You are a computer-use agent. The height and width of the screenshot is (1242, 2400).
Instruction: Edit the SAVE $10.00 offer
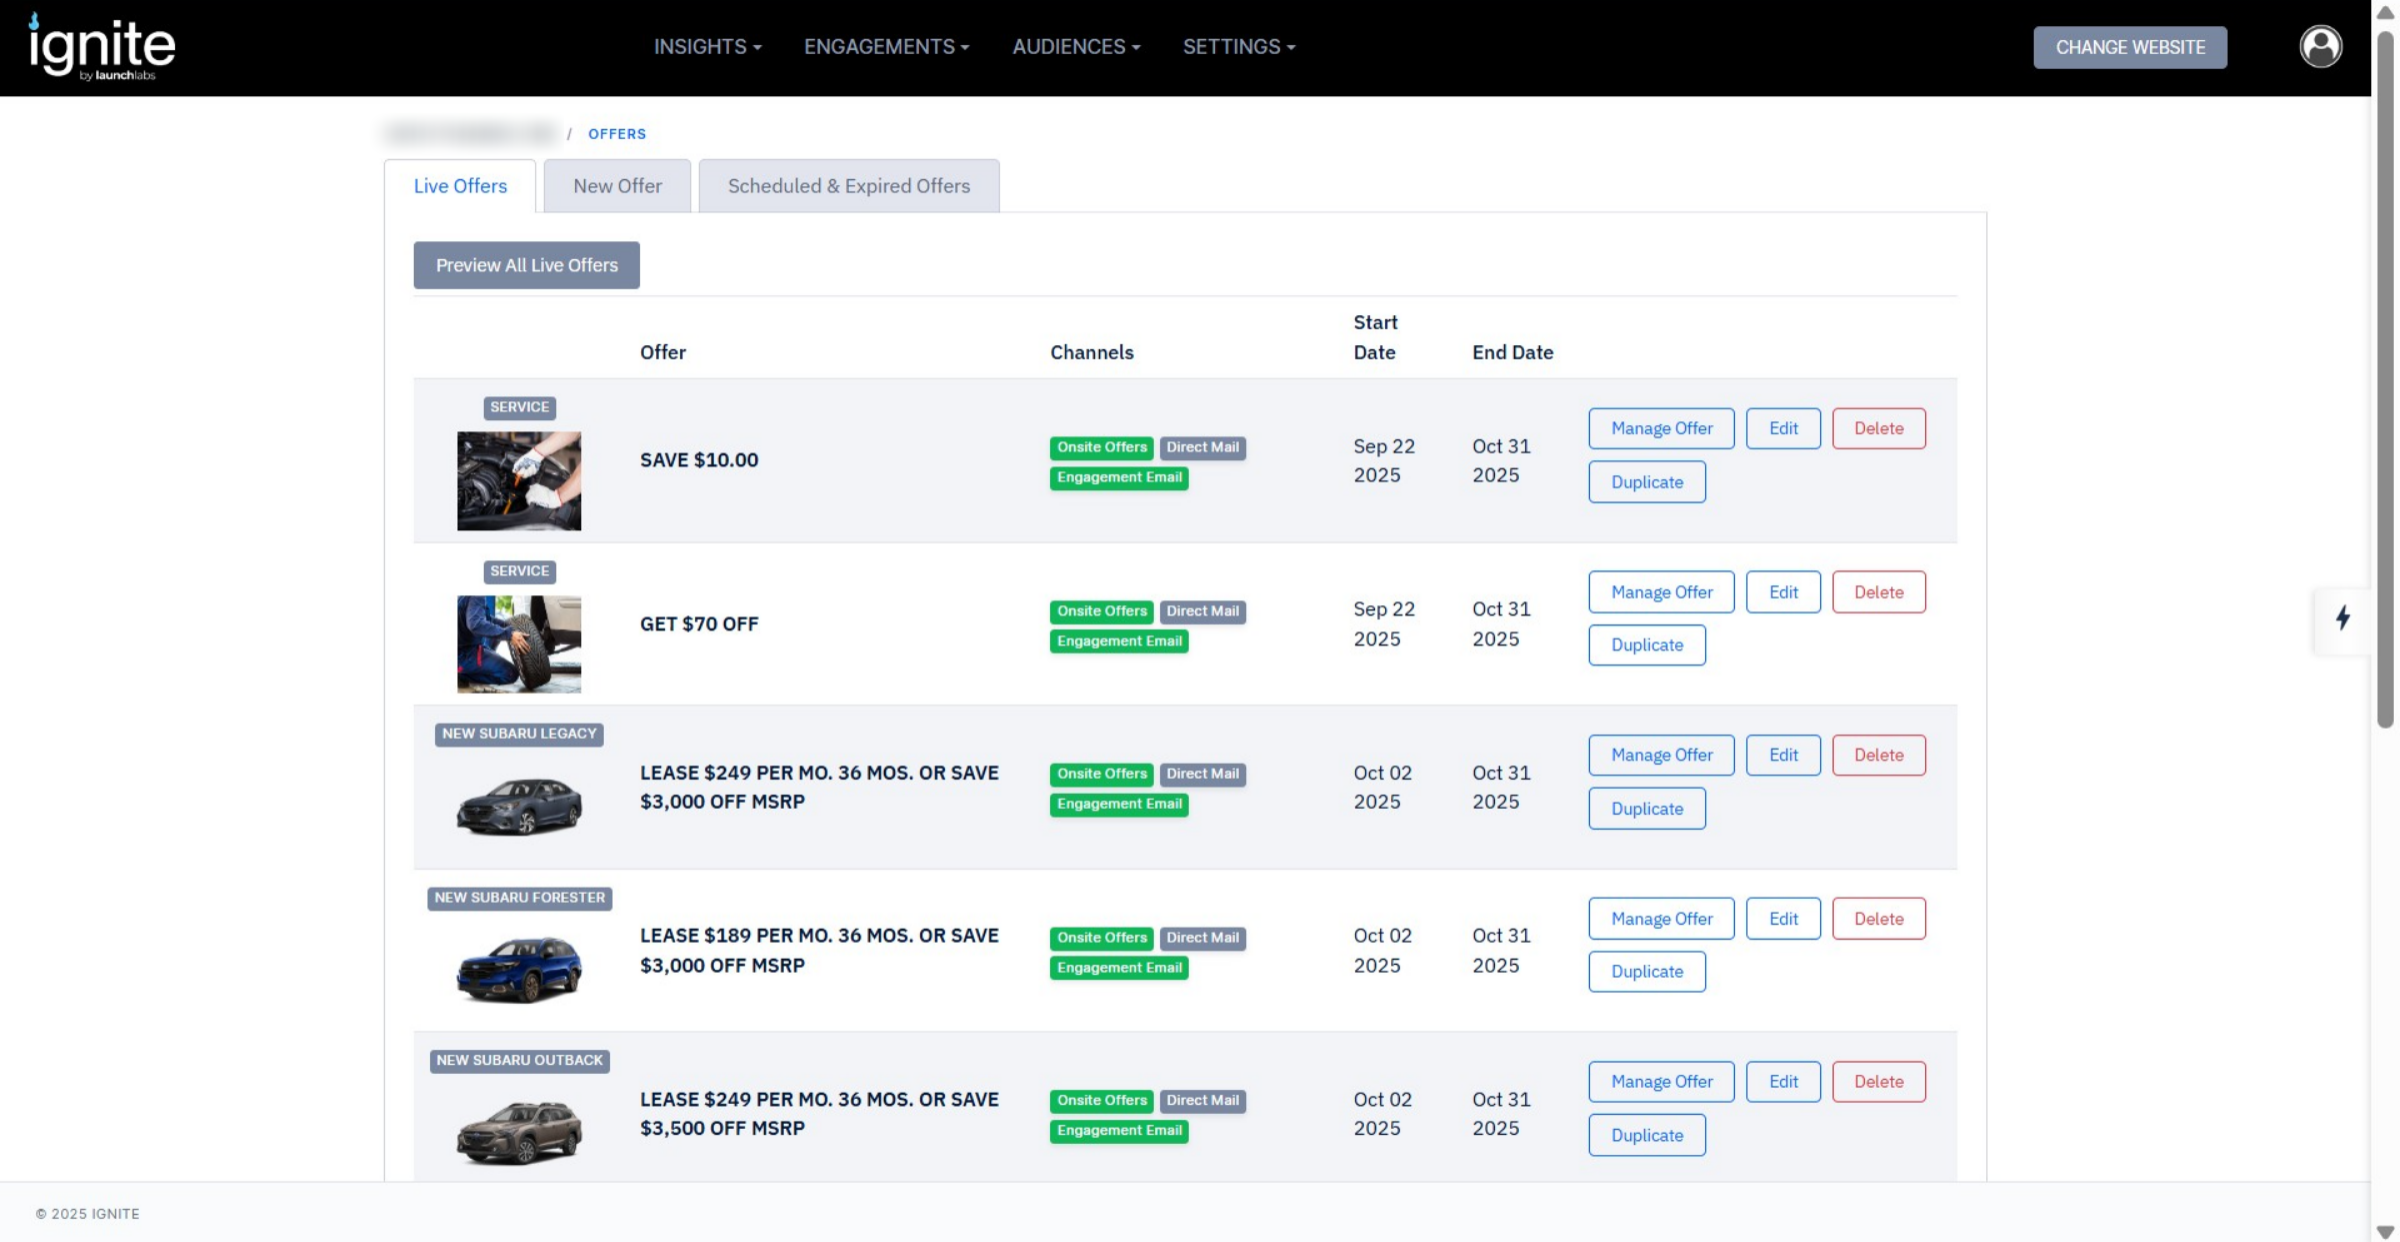tap(1782, 428)
